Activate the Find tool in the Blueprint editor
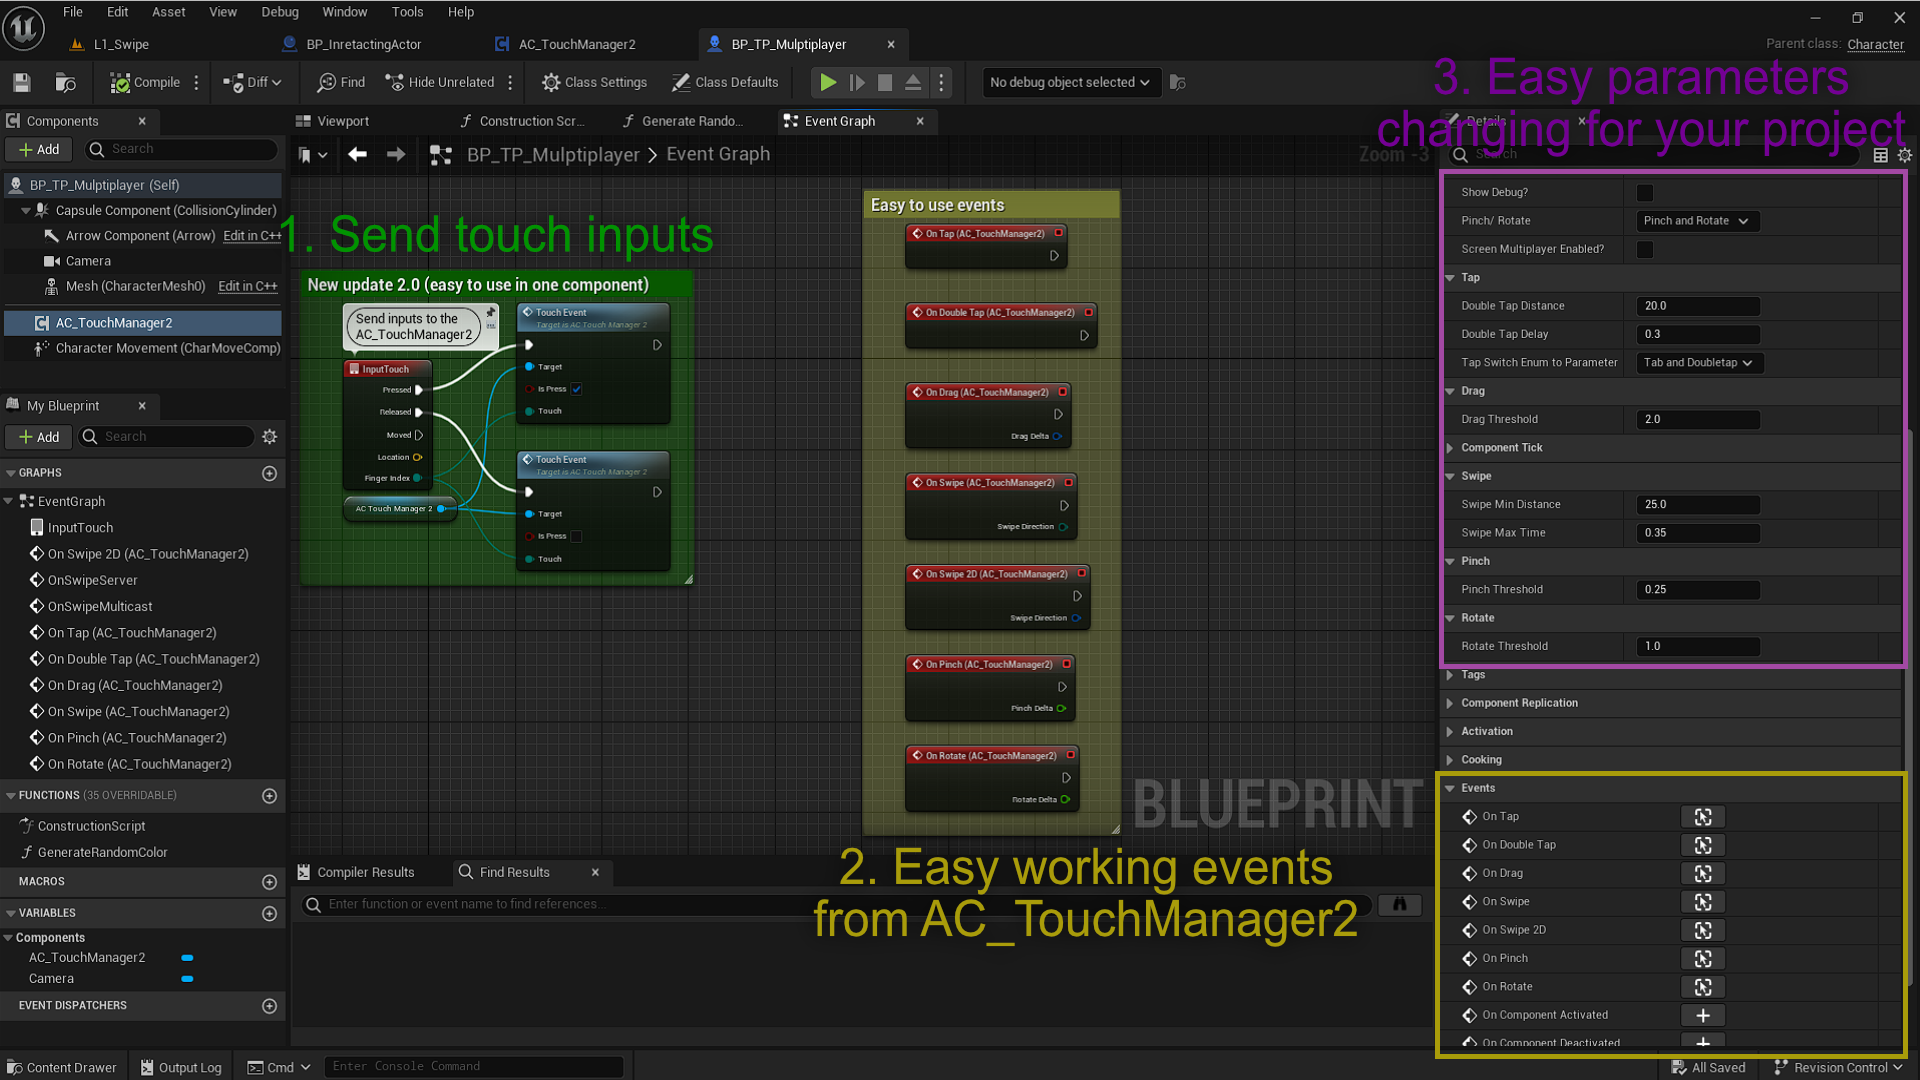The image size is (1920, 1080). 340,82
